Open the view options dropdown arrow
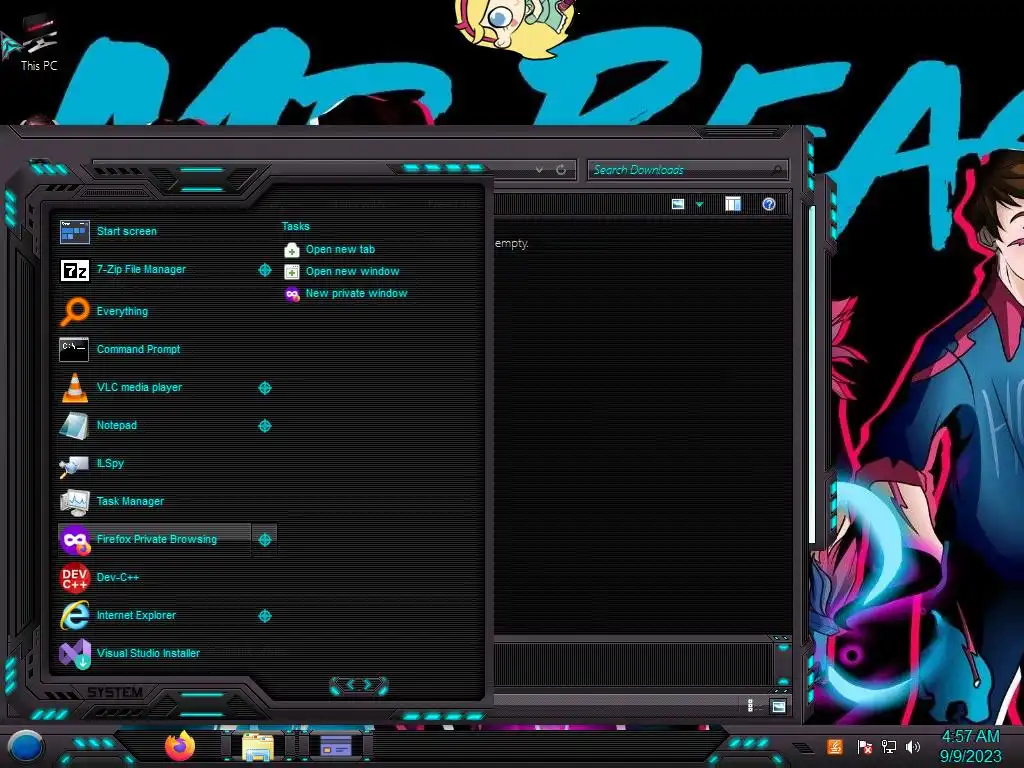This screenshot has width=1024, height=768. [699, 205]
